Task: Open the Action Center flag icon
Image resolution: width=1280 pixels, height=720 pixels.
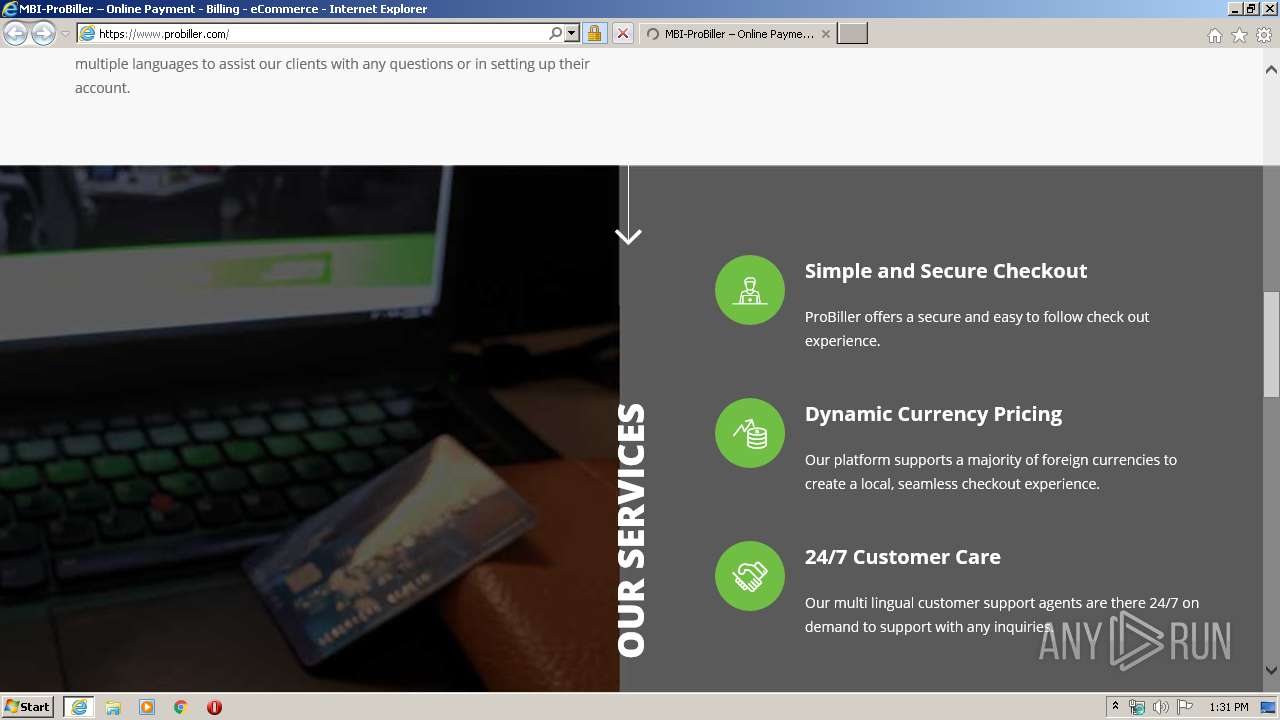Action: (1185, 707)
